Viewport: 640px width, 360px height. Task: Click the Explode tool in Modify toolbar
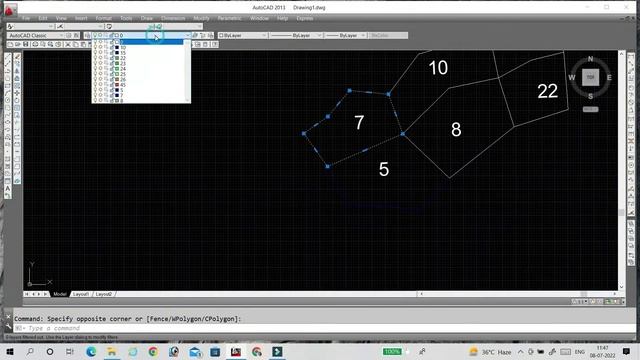(17, 180)
